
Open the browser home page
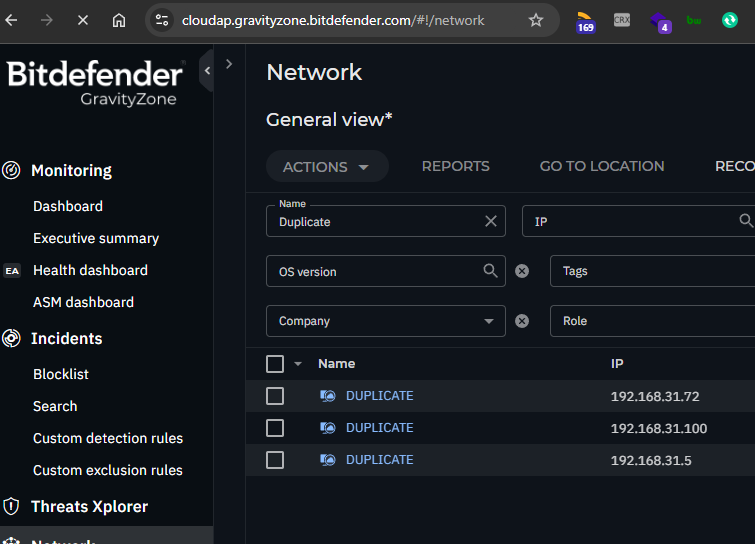tap(118, 20)
